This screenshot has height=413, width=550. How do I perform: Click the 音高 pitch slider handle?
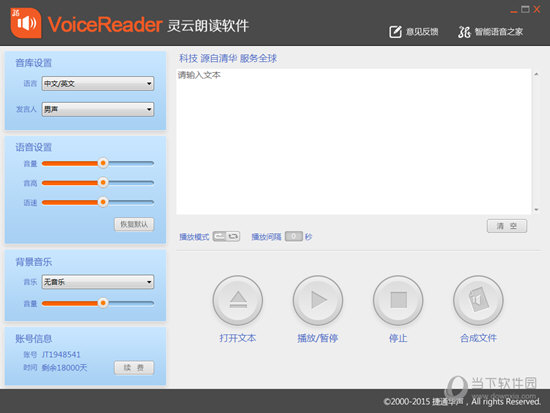103,182
